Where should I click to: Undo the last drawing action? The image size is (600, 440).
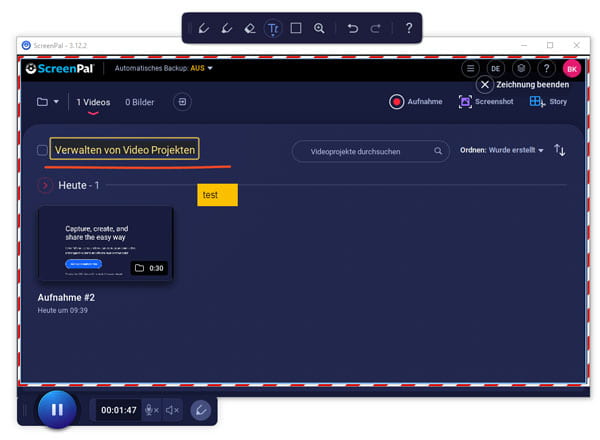[352, 28]
